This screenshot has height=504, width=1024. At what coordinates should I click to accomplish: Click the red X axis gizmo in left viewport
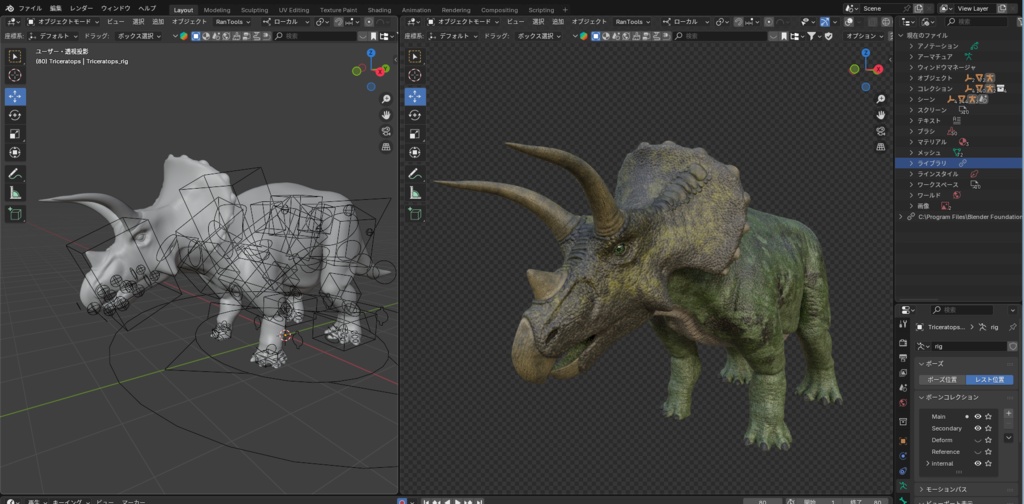point(380,72)
